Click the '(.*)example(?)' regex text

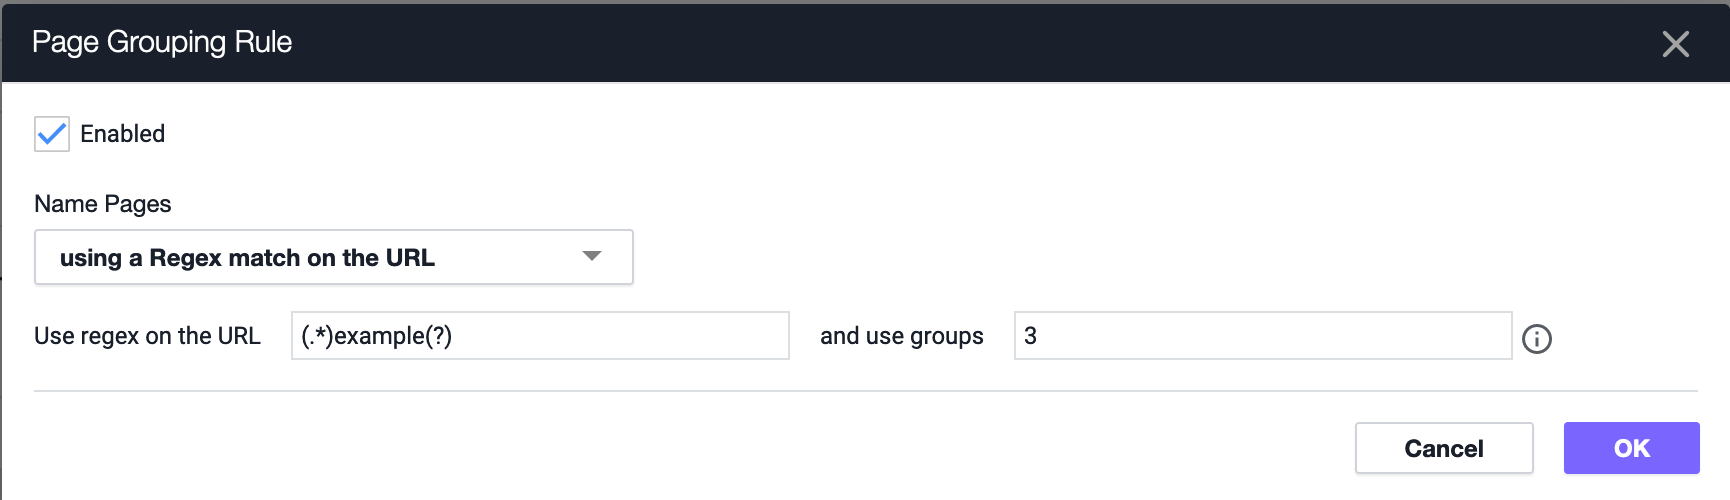point(376,336)
